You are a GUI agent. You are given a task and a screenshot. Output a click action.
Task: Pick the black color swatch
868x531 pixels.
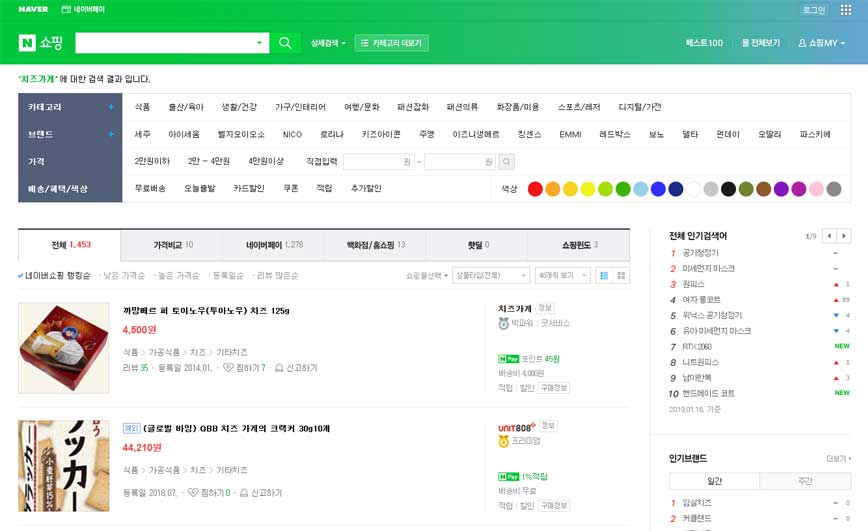click(x=728, y=189)
